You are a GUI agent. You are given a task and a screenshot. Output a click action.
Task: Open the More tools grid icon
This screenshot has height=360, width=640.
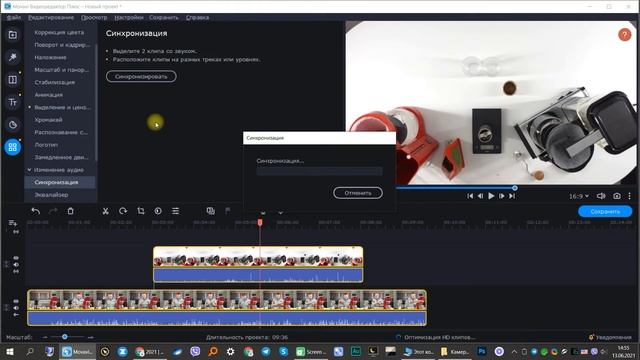click(x=13, y=147)
